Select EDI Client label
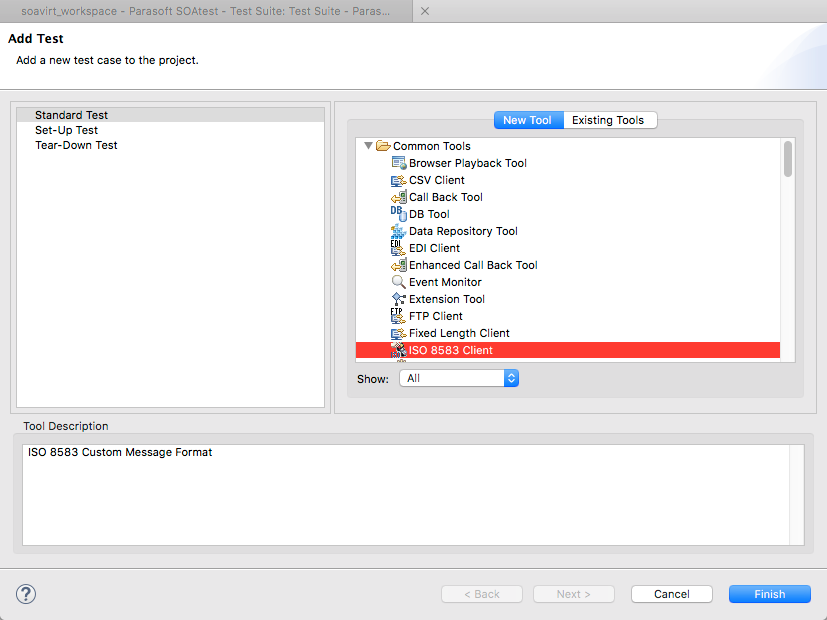Viewport: 827px width, 620px height. [434, 248]
